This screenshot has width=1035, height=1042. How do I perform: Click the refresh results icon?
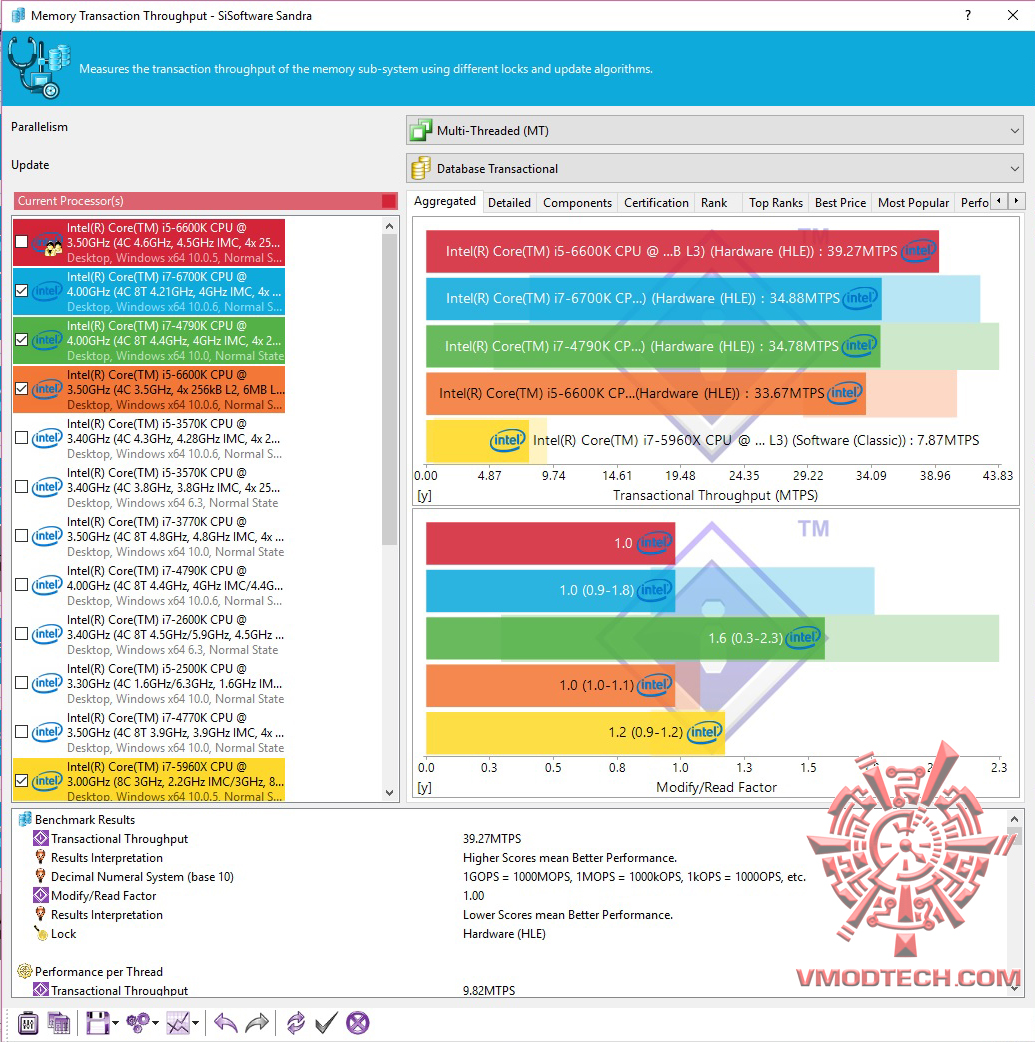click(x=295, y=1023)
